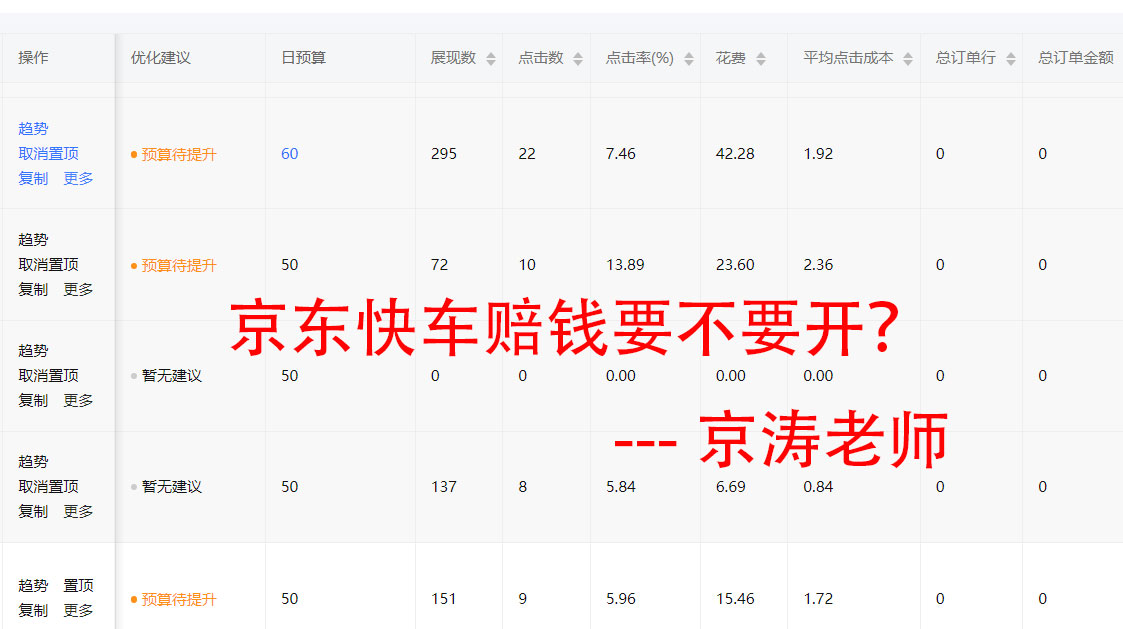Pin the last campaign using 置顶
This screenshot has width=1123, height=629.
point(80,584)
